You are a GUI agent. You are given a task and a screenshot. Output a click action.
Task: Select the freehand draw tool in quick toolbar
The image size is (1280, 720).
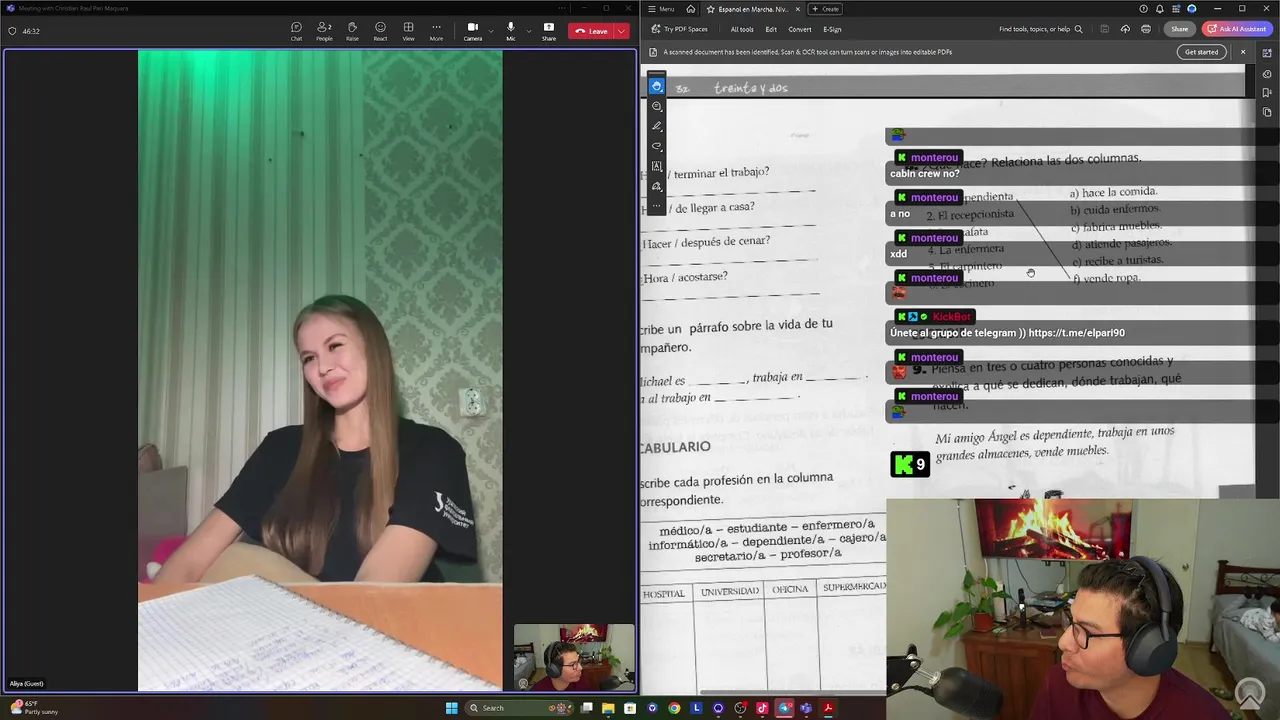(x=657, y=146)
